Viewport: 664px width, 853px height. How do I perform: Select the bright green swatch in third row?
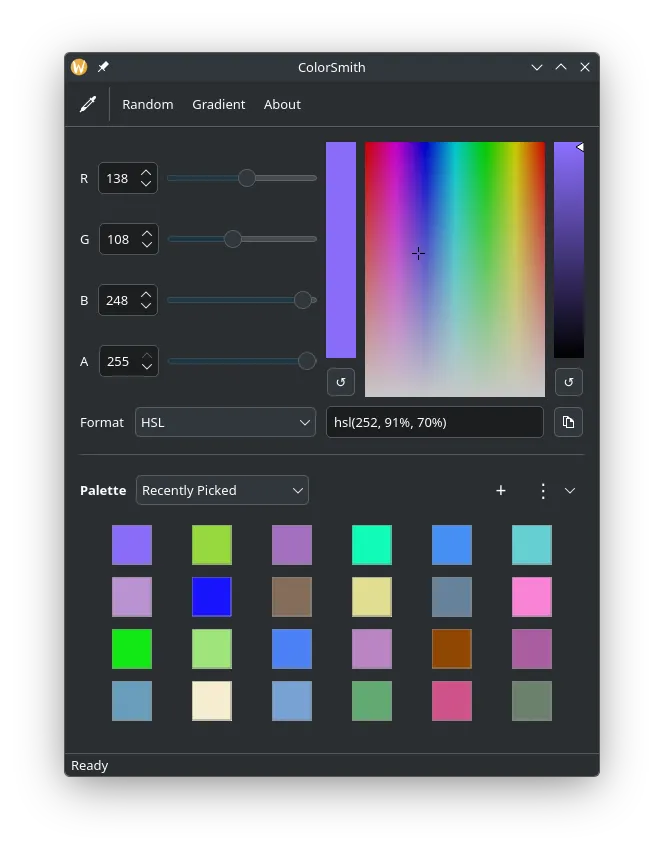[132, 649]
